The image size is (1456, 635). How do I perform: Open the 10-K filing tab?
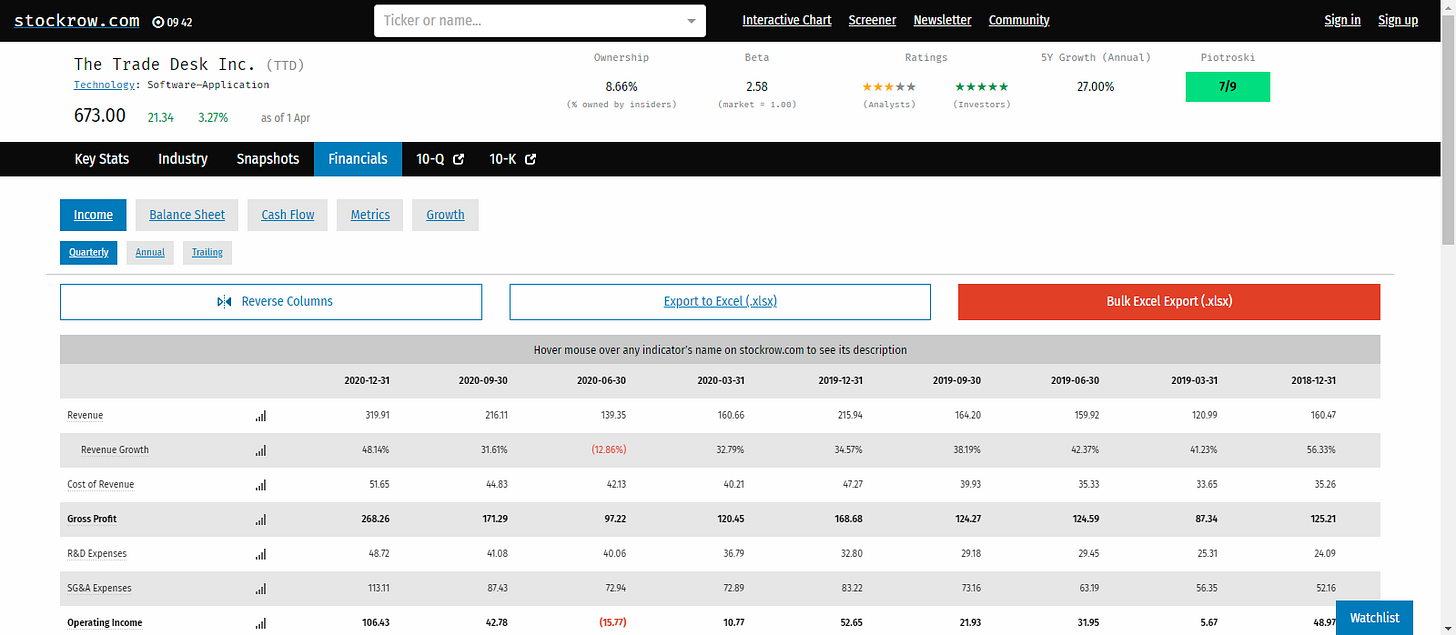(512, 159)
